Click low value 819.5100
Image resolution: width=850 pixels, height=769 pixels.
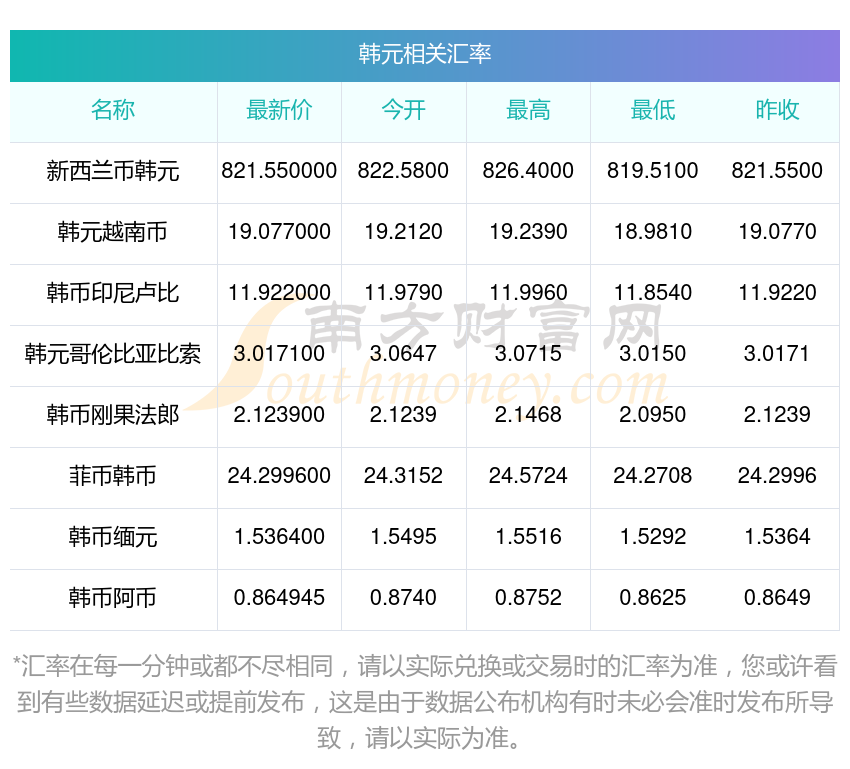[x=653, y=171]
